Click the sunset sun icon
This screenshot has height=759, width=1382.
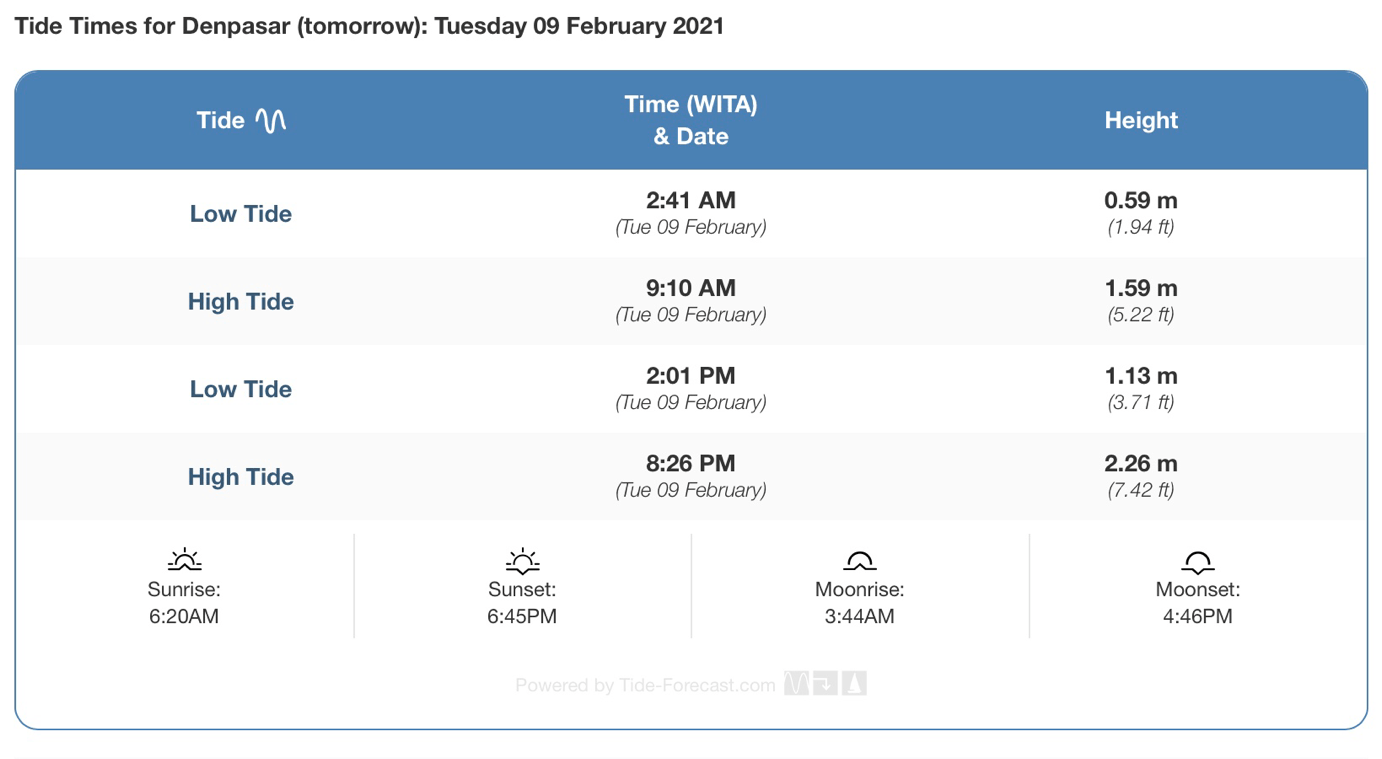[x=522, y=560]
